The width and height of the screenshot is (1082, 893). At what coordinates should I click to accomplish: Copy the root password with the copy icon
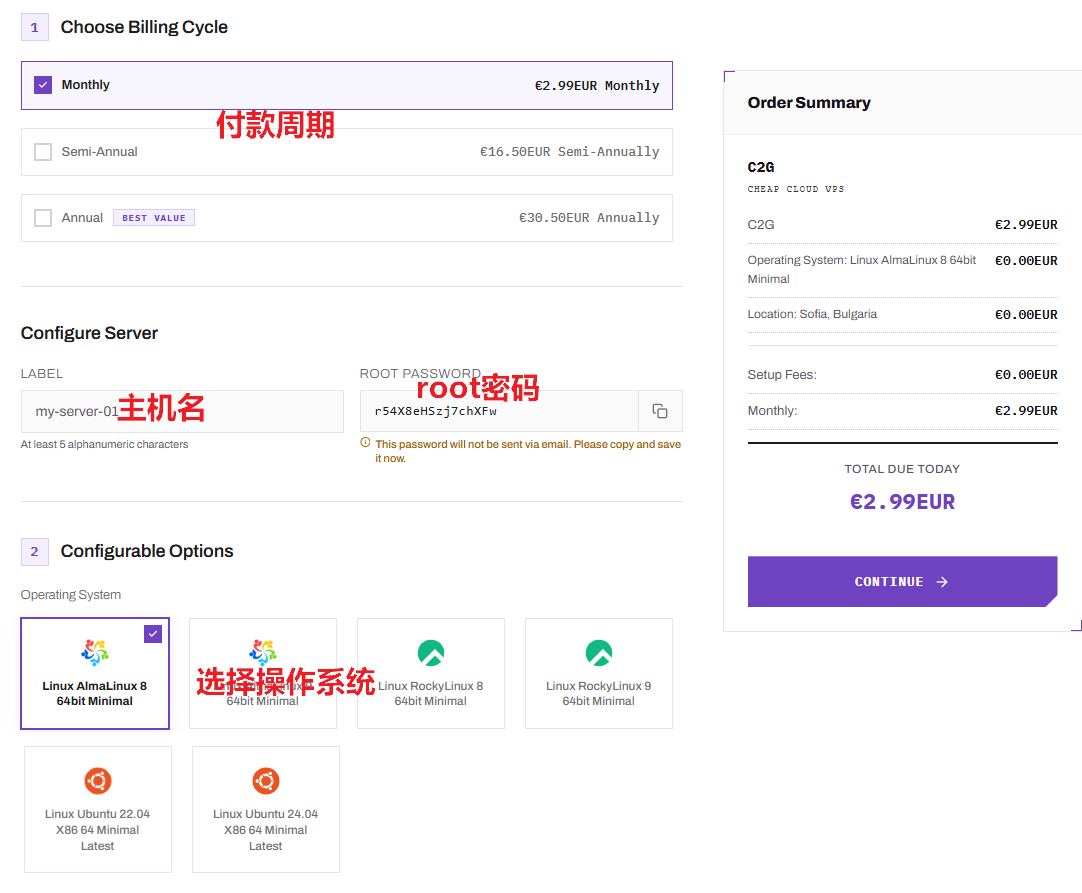(x=660, y=411)
